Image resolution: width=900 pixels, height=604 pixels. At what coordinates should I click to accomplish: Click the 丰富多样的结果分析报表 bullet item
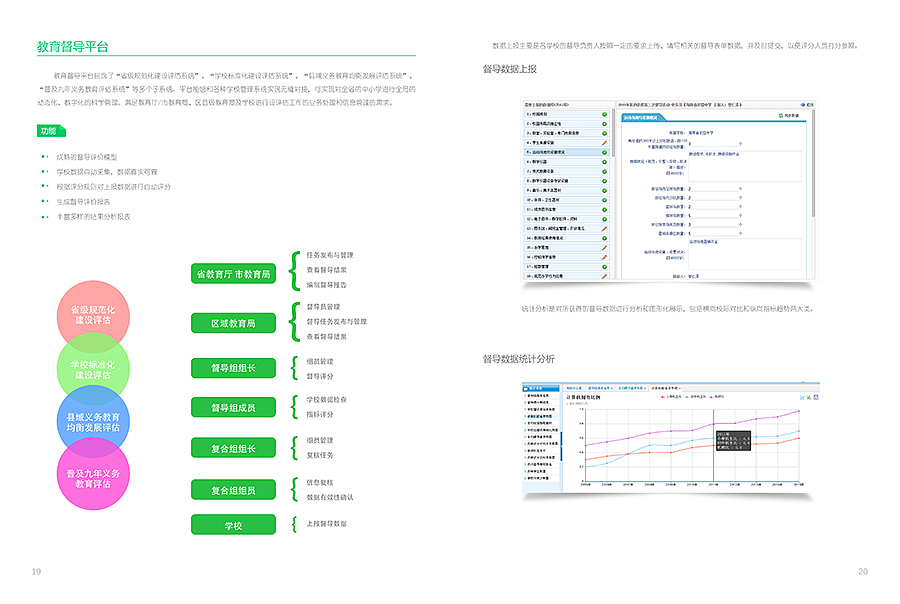(94, 216)
